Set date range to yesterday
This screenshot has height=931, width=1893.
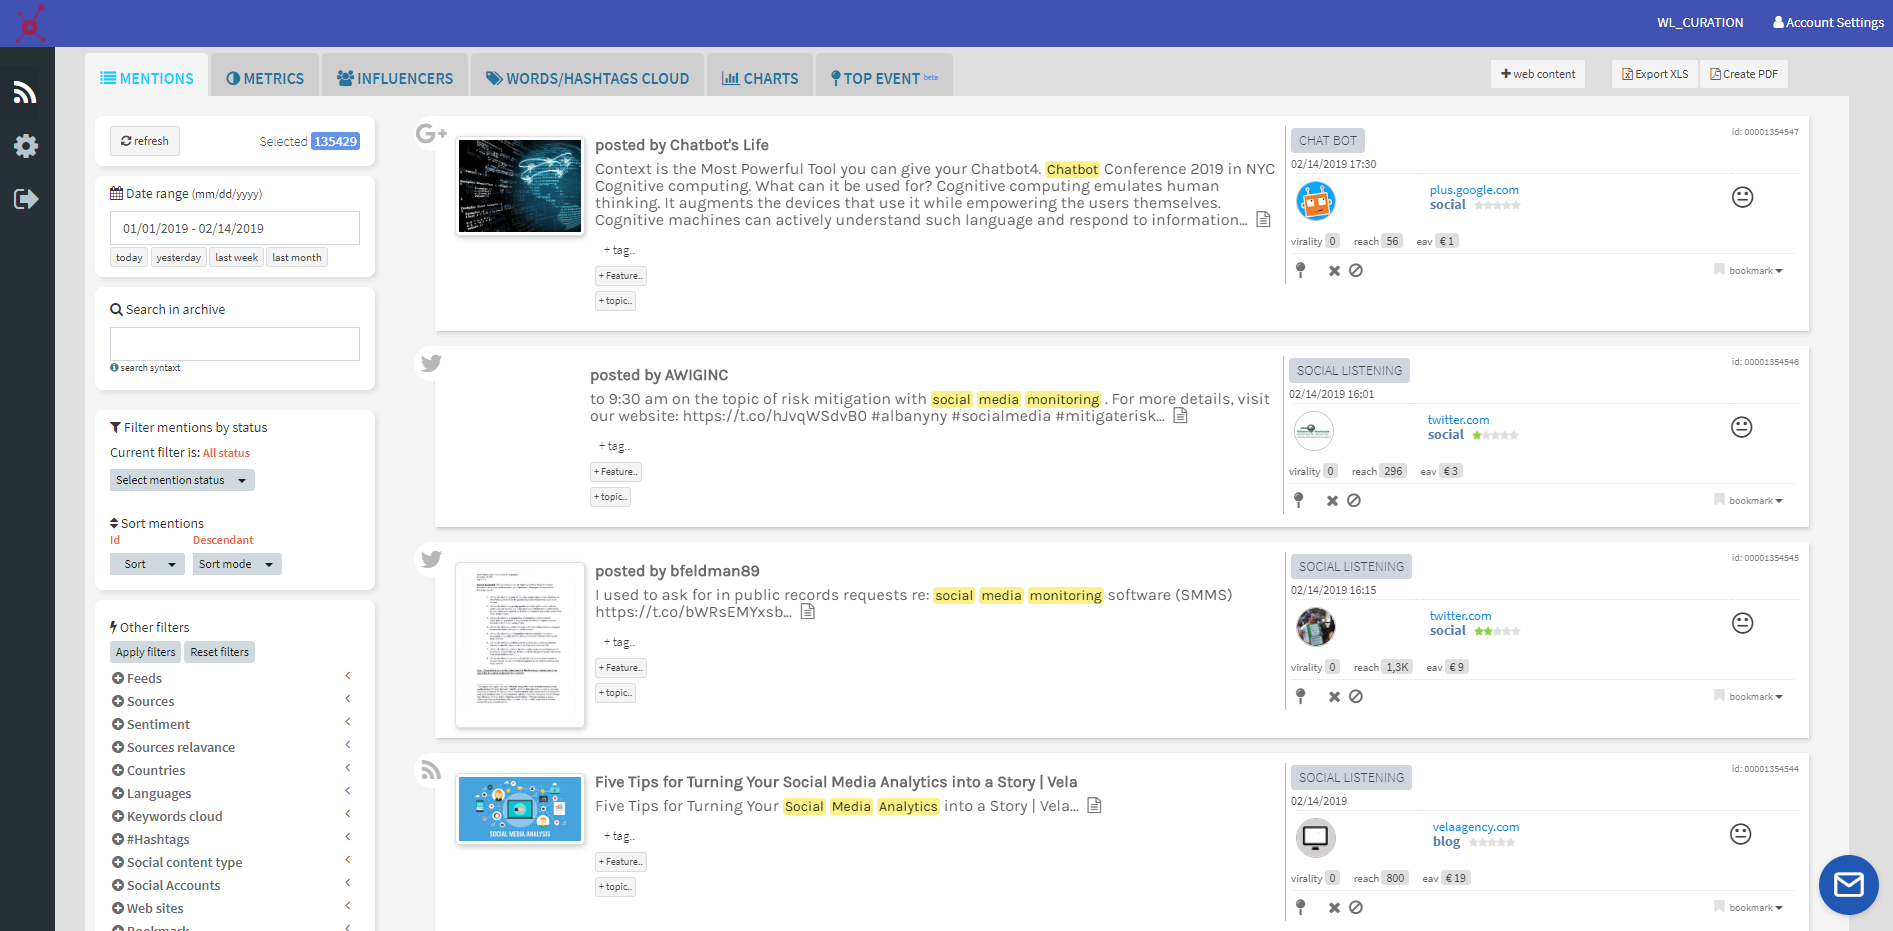[x=179, y=257]
